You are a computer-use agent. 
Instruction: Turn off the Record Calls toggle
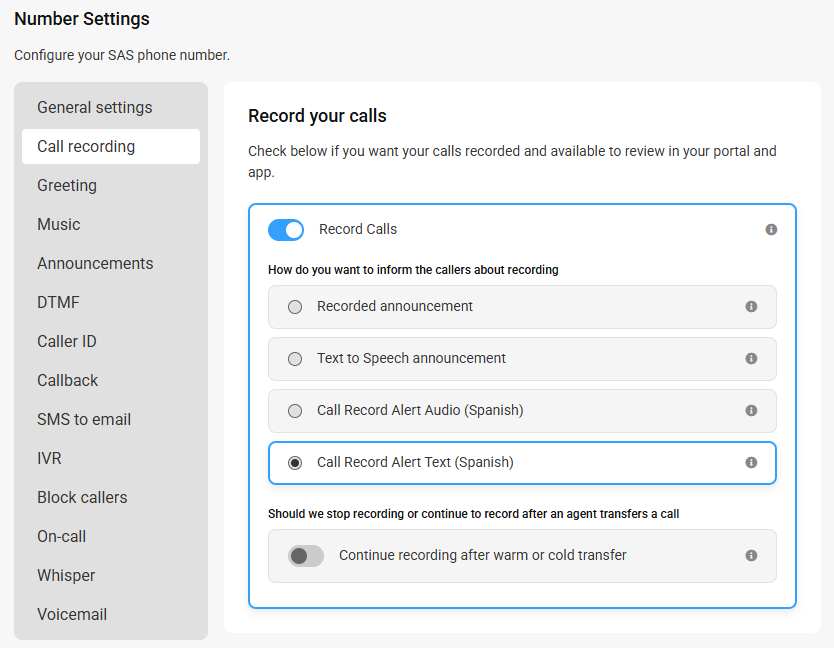tap(286, 230)
